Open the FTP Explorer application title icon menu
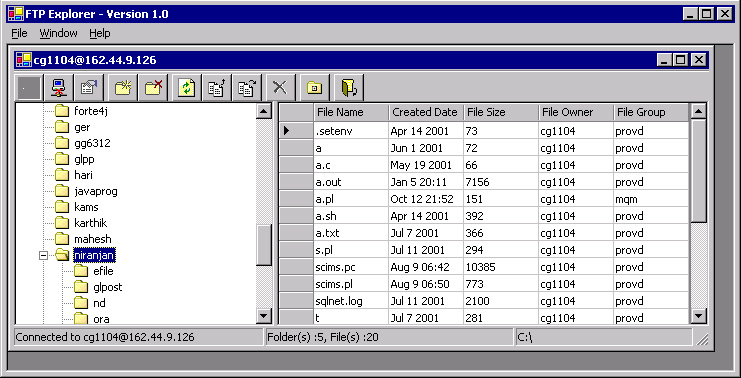741x378 pixels. point(15,14)
